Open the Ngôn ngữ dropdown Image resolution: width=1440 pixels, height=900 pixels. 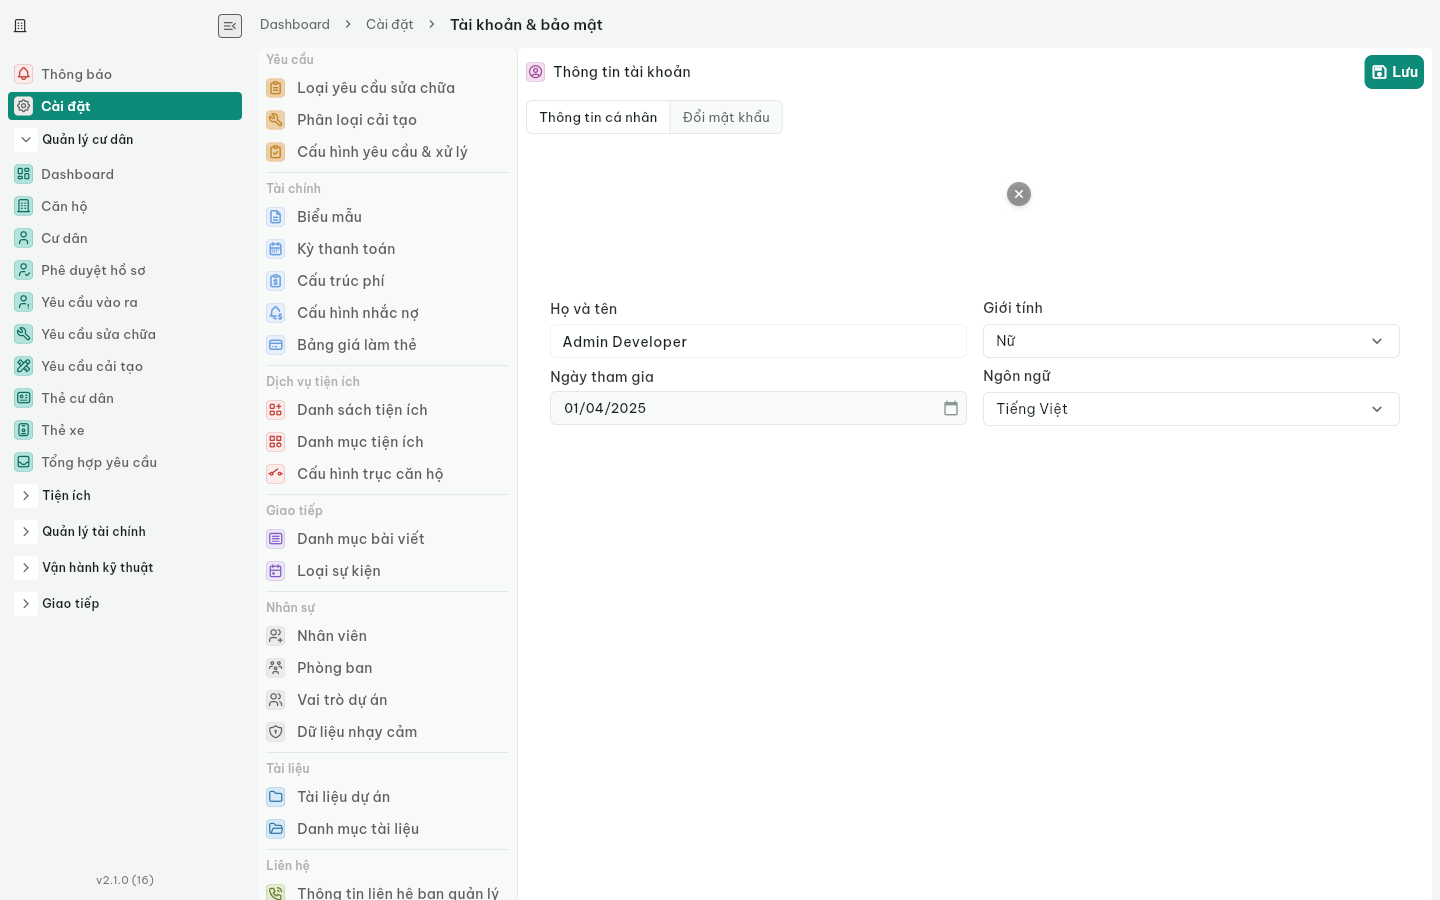pos(1191,409)
